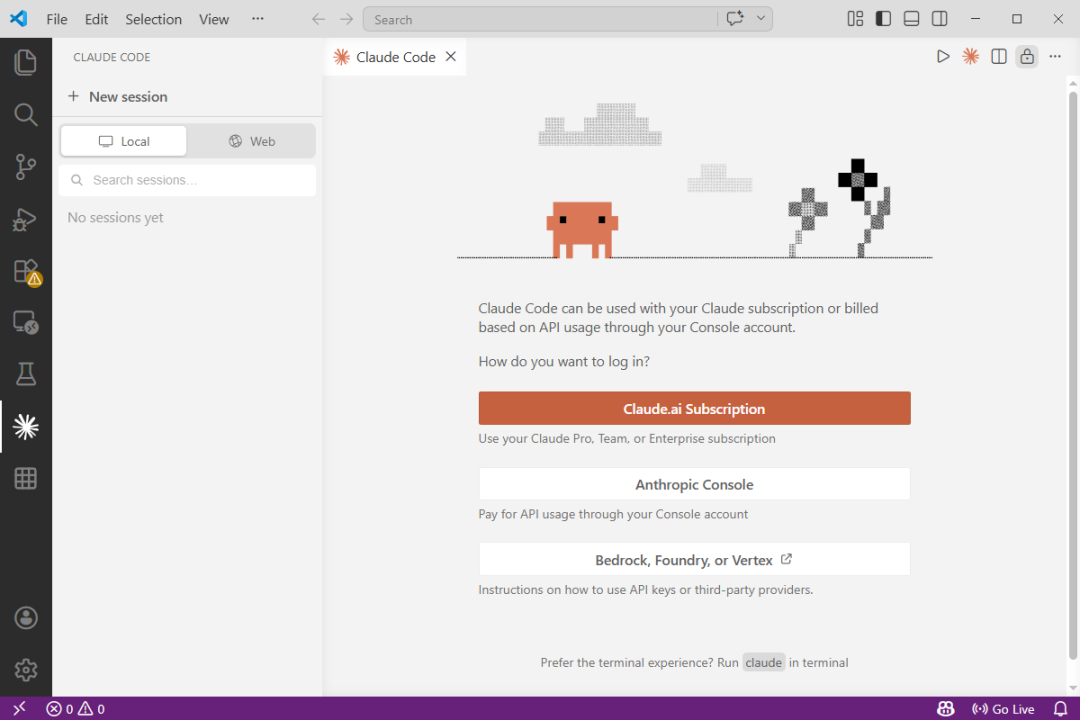Open the grid icon view in activity bar

[x=25, y=478]
